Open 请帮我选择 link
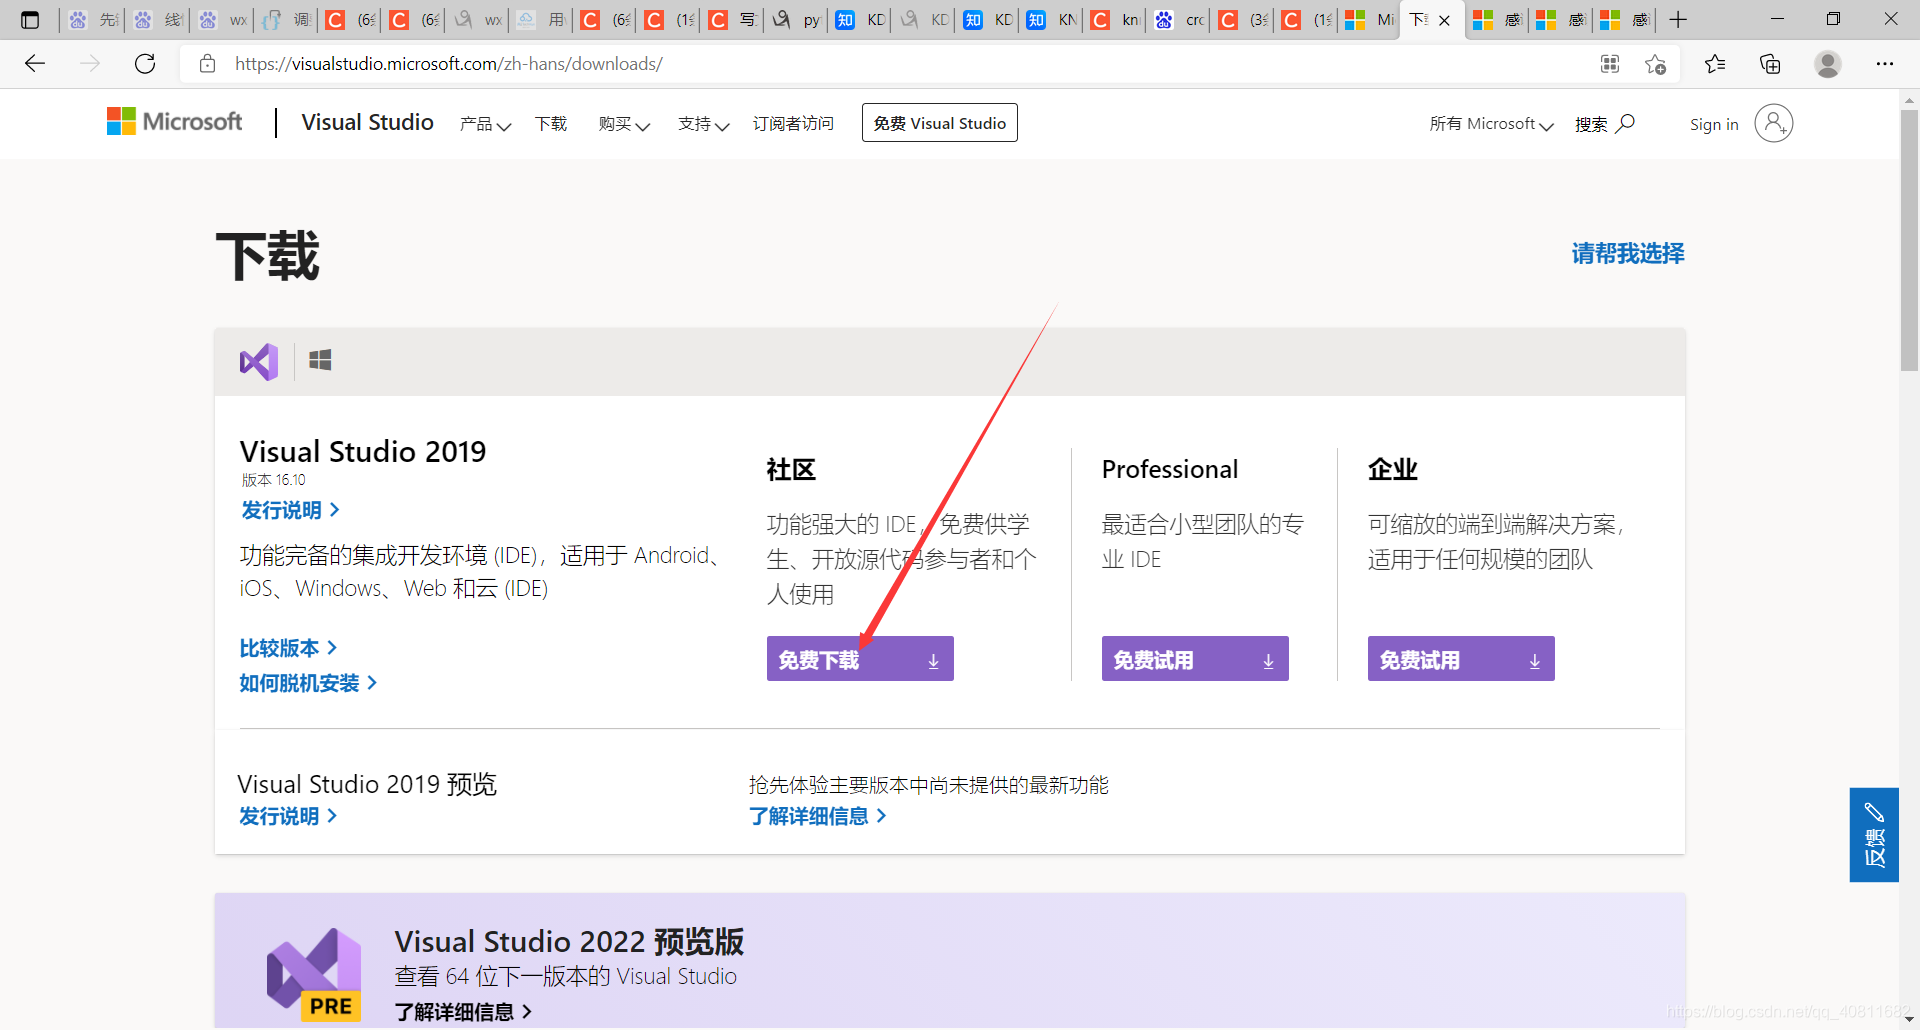Image resolution: width=1920 pixels, height=1030 pixels. click(1628, 253)
